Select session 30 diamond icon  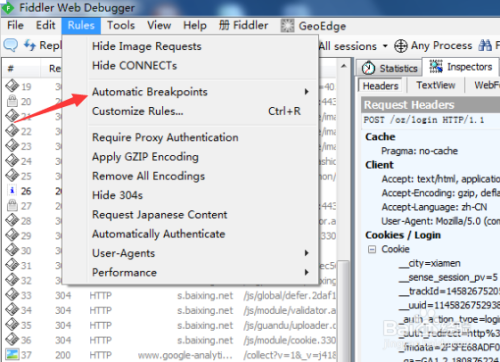[12, 250]
